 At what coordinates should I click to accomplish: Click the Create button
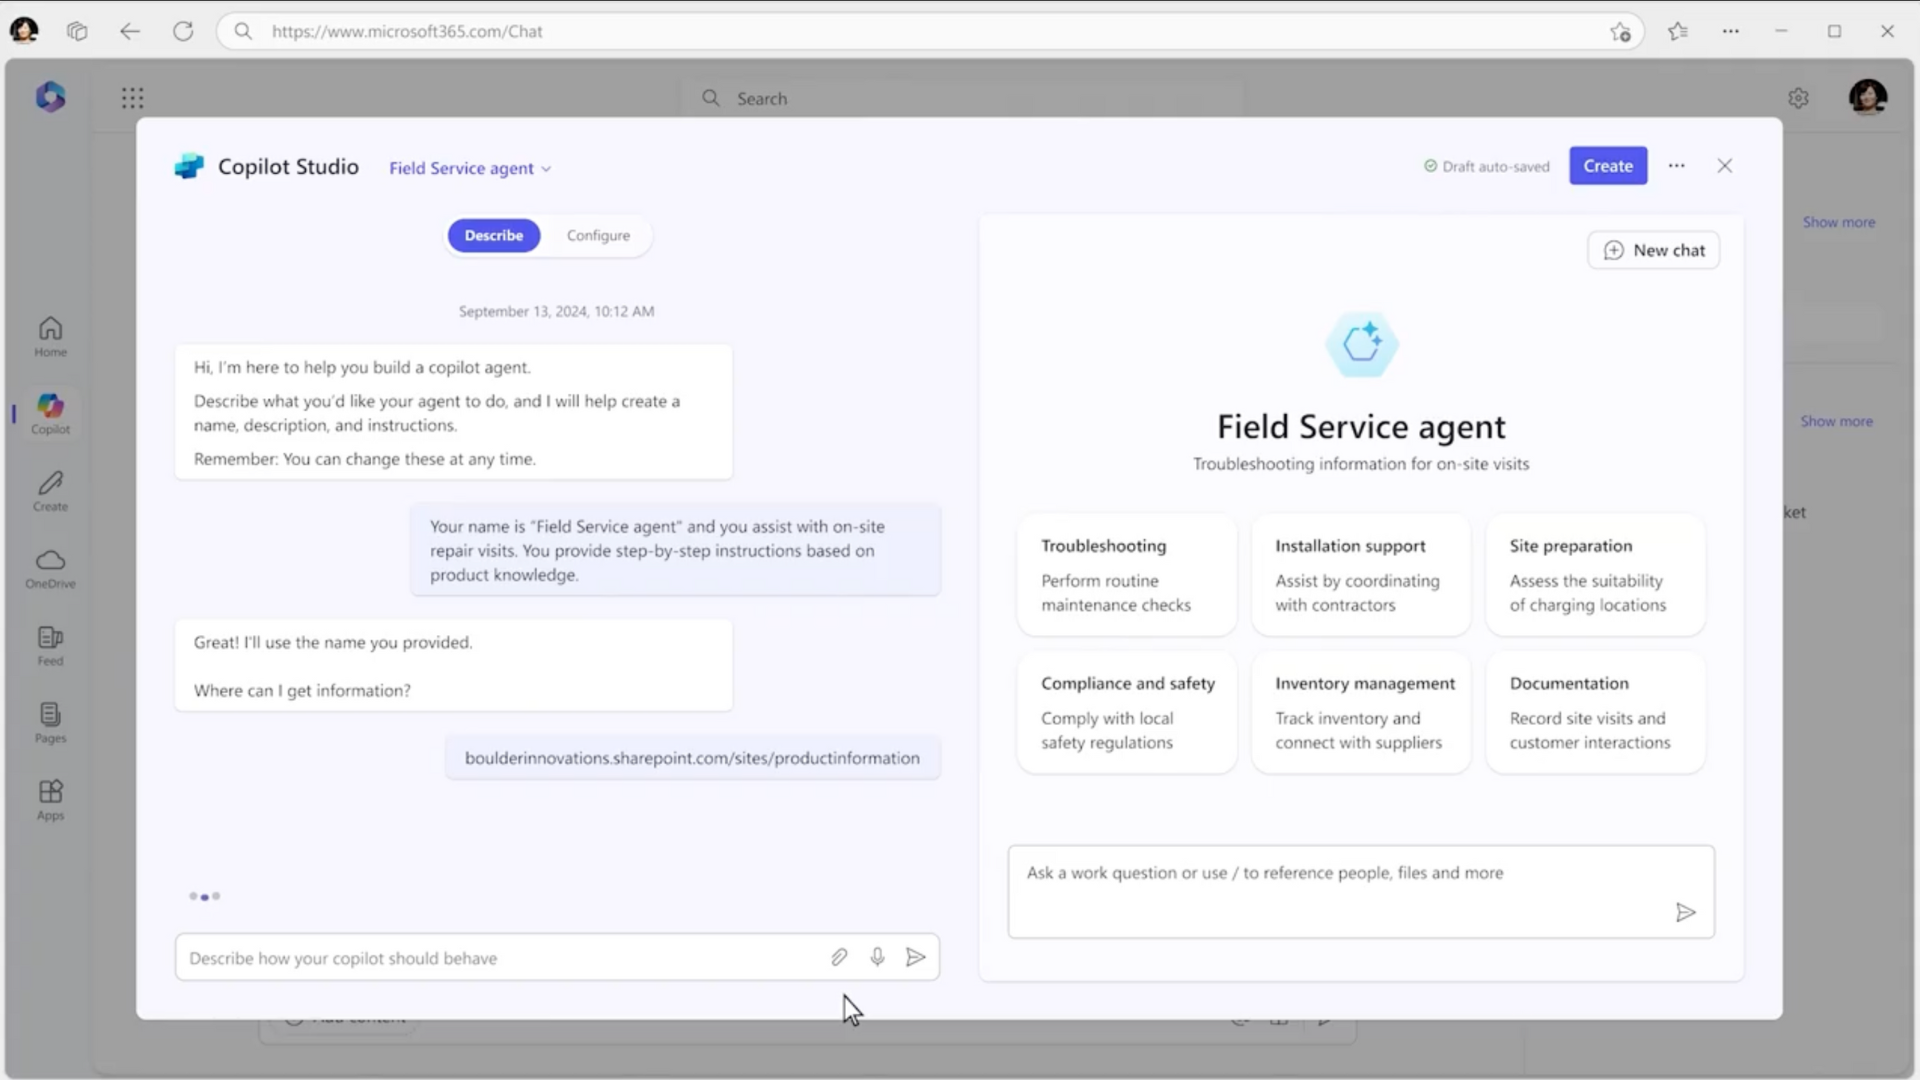[x=1607, y=166]
